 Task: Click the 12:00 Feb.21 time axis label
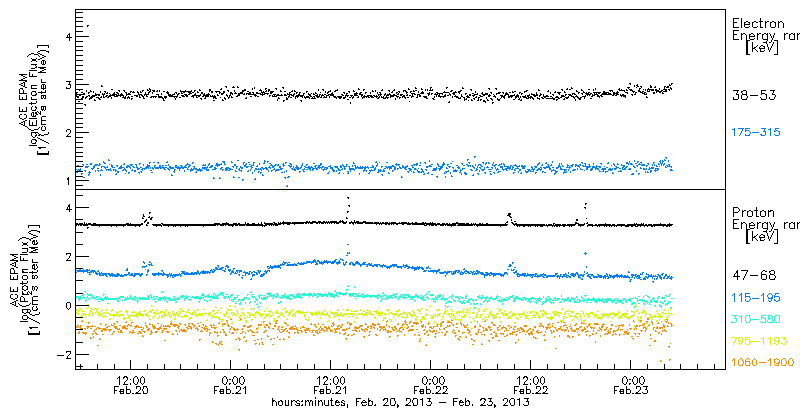pyautogui.click(x=330, y=385)
